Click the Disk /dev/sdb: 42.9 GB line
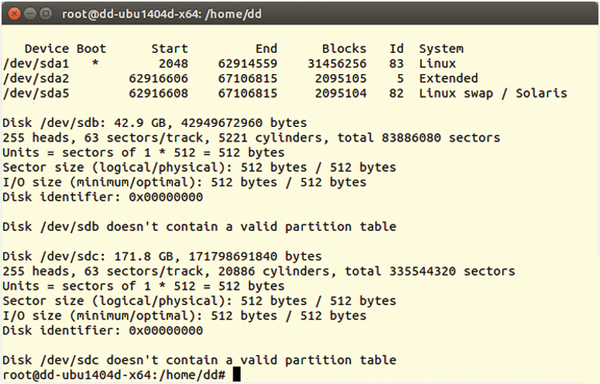600x384 pixels. tap(155, 123)
